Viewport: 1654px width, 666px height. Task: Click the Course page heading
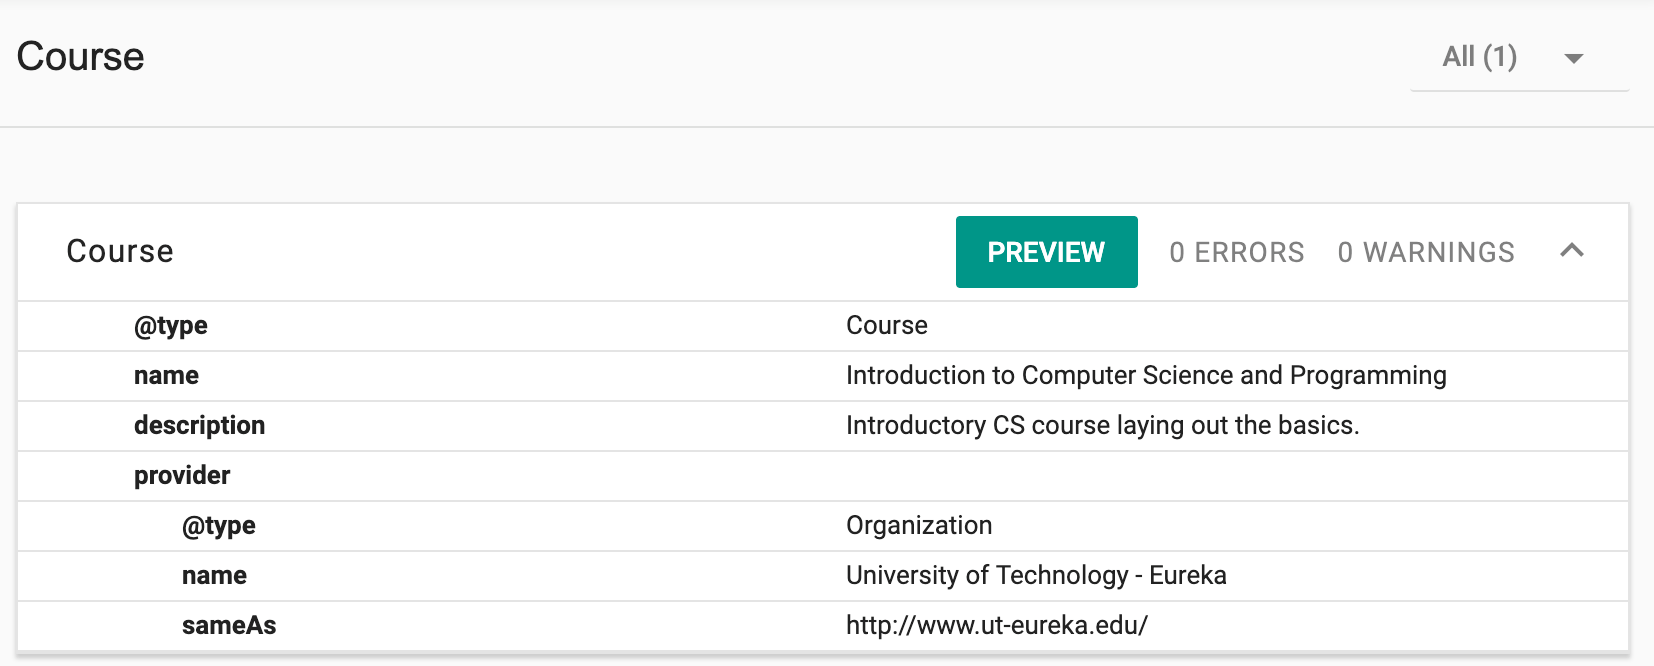[81, 57]
